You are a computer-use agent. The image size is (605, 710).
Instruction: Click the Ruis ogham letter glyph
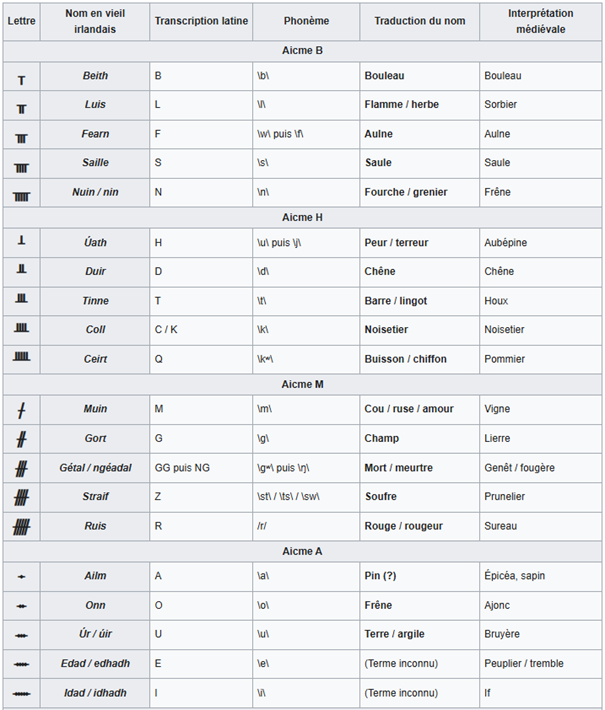[x=22, y=526]
